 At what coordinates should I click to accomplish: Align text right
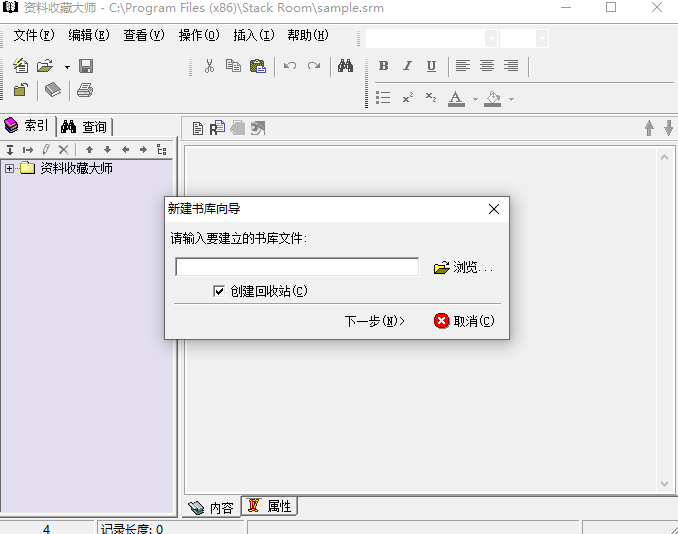point(511,66)
